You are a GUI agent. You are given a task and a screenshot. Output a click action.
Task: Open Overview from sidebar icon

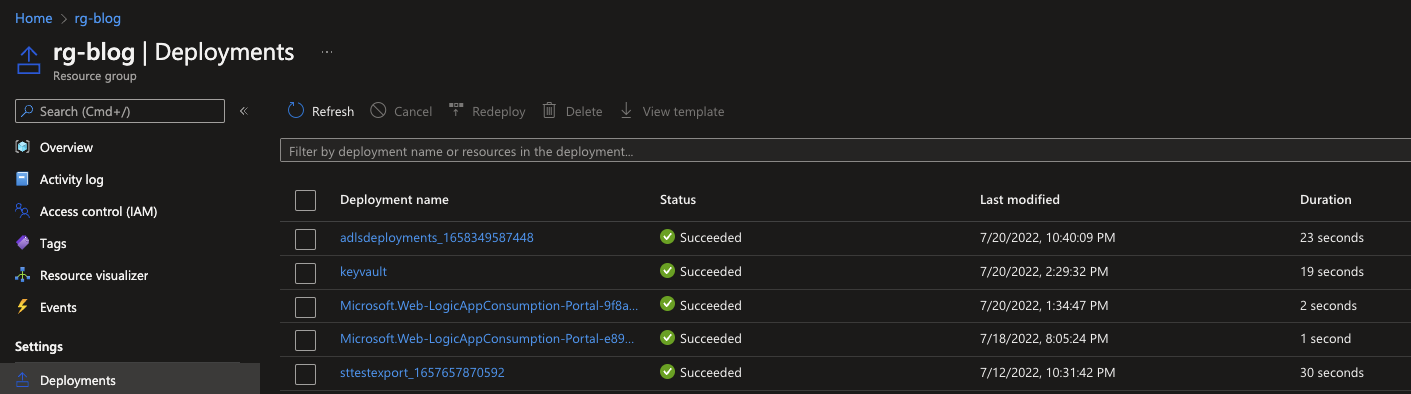click(x=23, y=147)
